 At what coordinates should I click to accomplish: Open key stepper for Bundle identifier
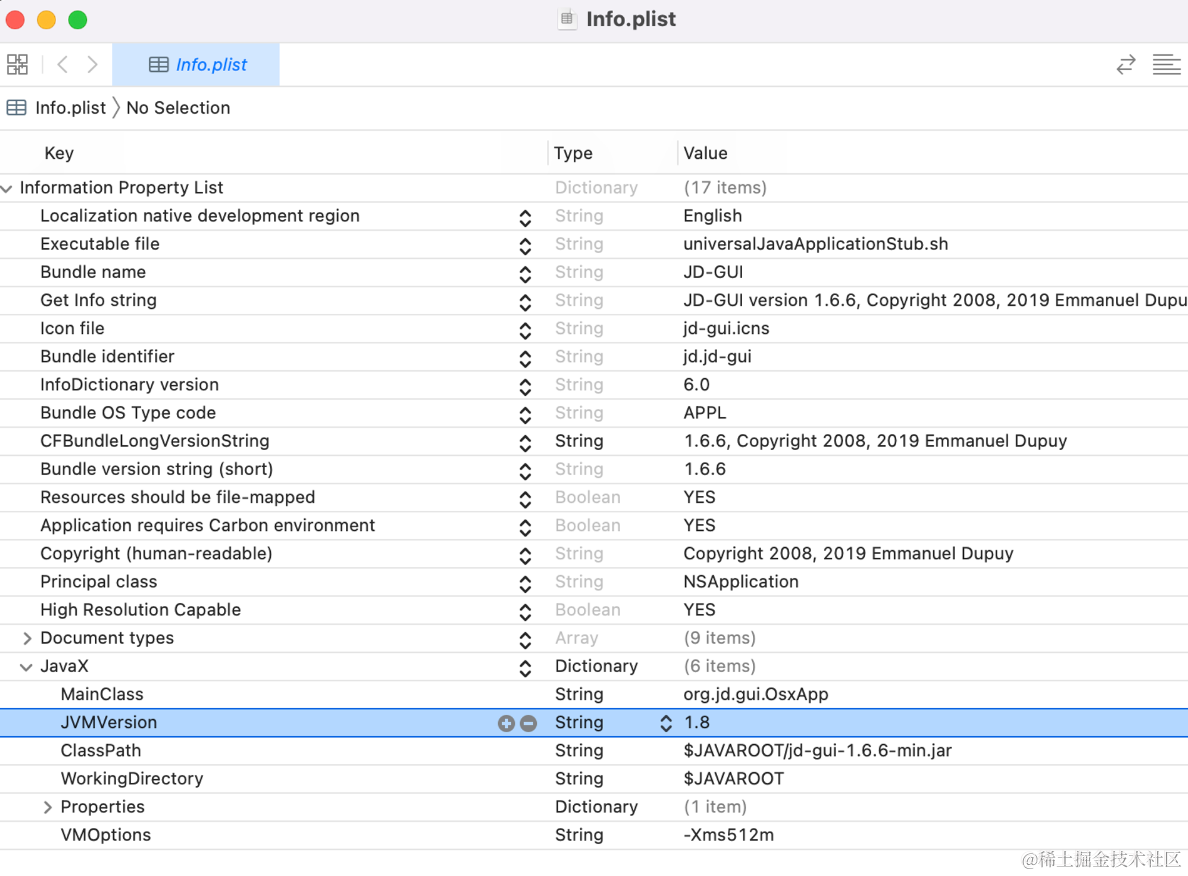pyautogui.click(x=525, y=358)
